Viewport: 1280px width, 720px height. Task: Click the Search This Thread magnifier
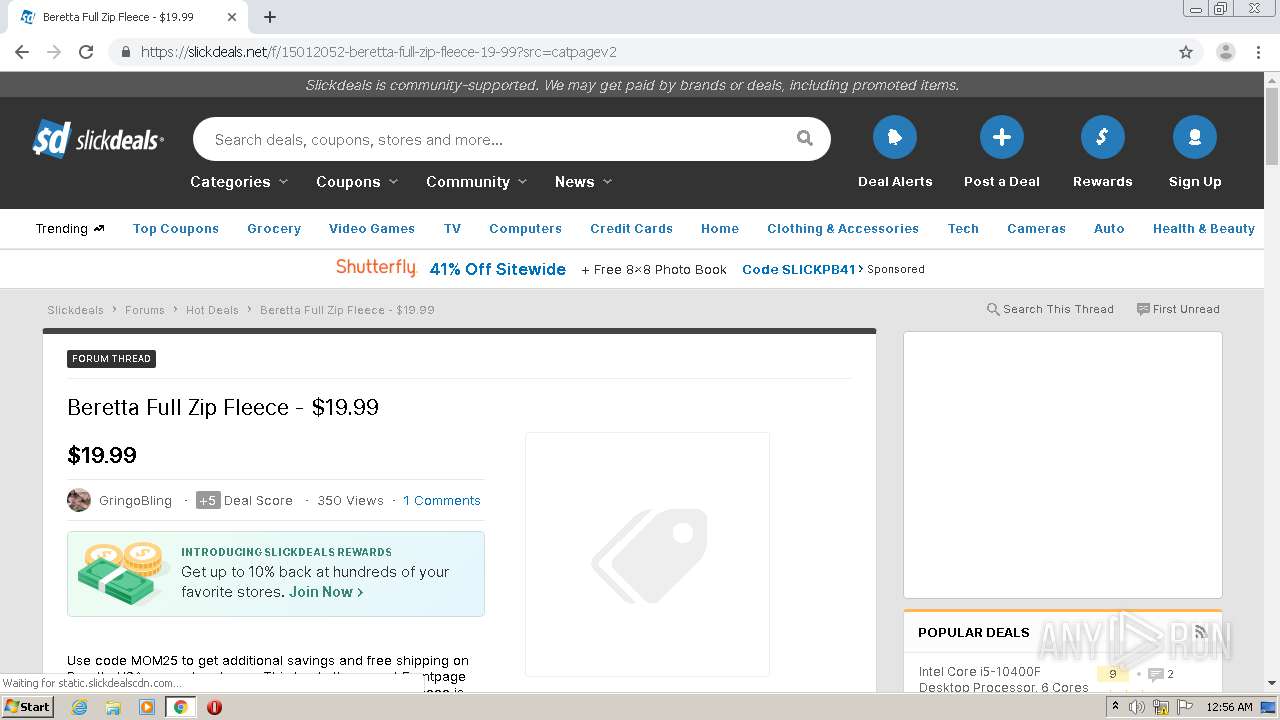point(993,309)
